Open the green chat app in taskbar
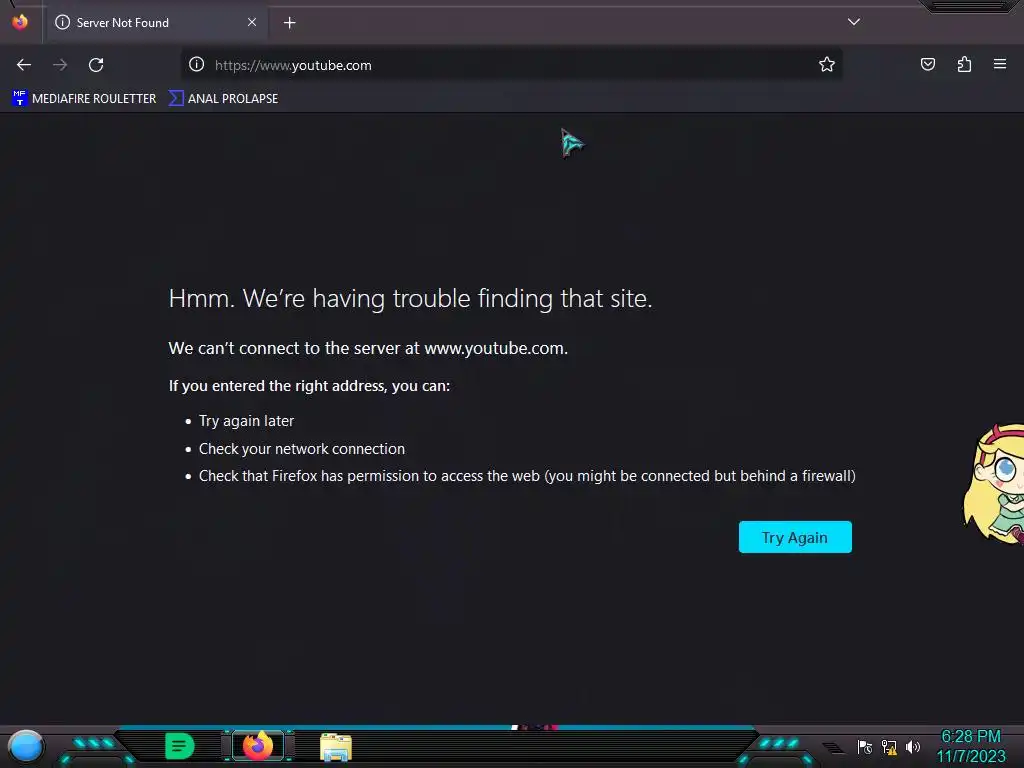 pyautogui.click(x=180, y=746)
